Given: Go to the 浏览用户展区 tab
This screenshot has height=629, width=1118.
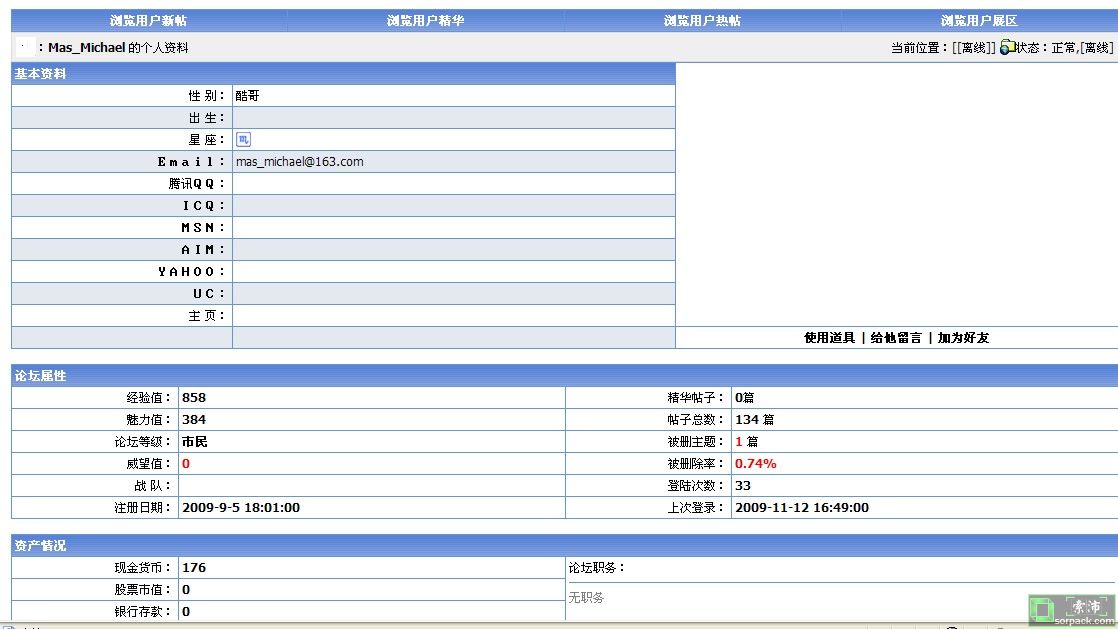Looking at the screenshot, I should pyautogui.click(x=979, y=21).
